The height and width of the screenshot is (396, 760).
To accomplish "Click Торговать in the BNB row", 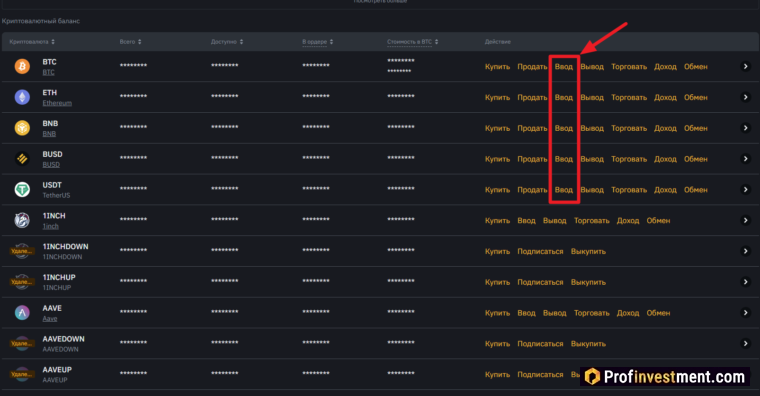I will click(x=629, y=128).
